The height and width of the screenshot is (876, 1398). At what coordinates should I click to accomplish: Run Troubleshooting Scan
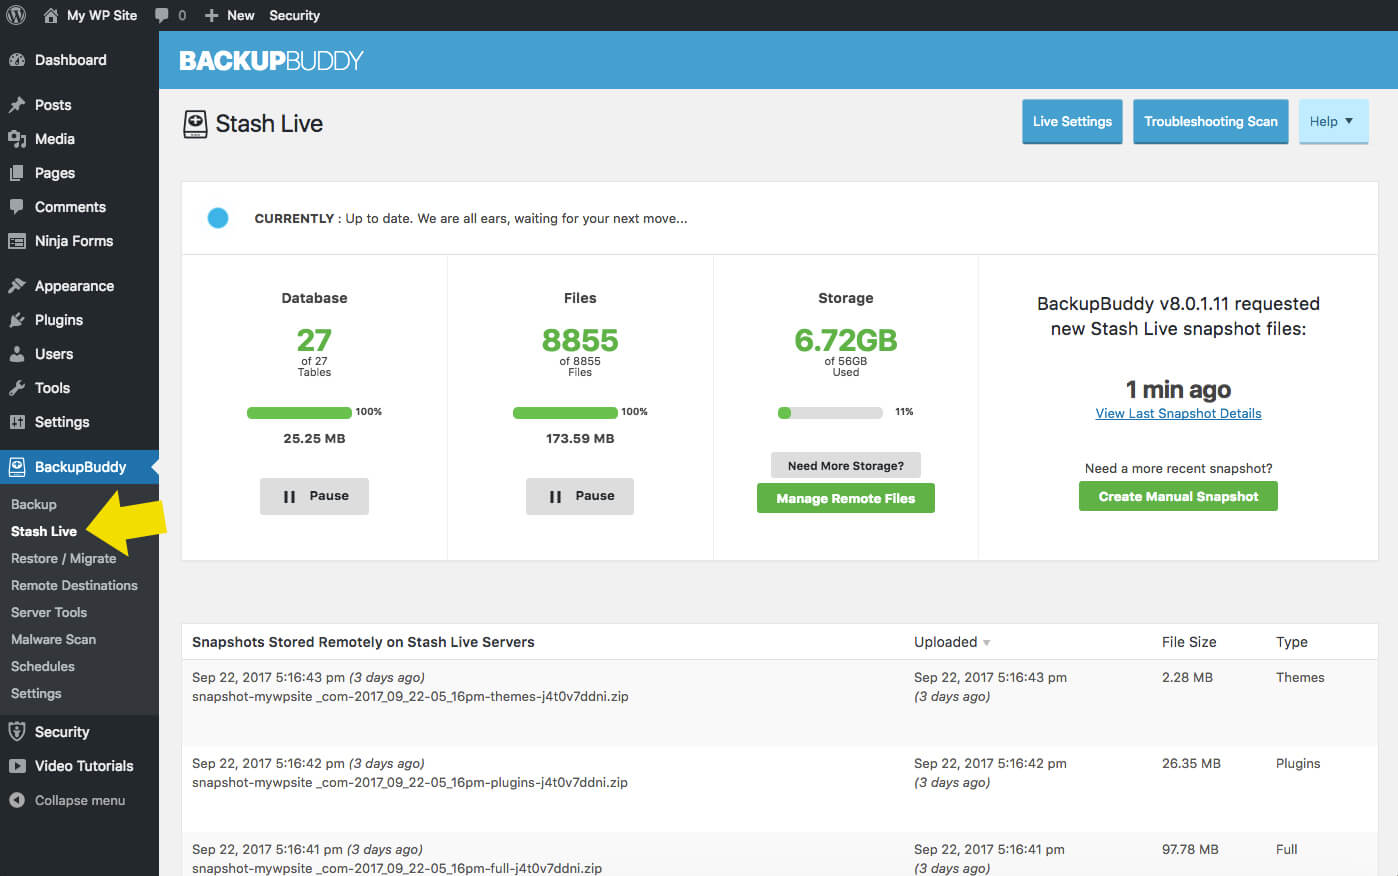tap(1211, 121)
